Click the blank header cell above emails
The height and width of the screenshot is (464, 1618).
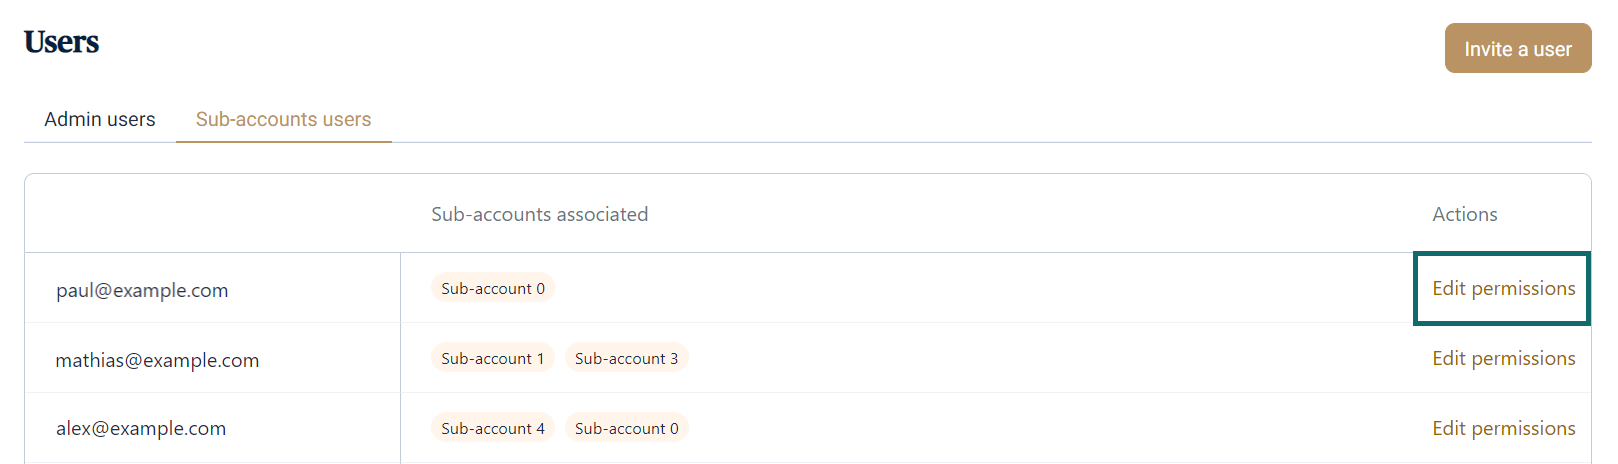coord(212,214)
